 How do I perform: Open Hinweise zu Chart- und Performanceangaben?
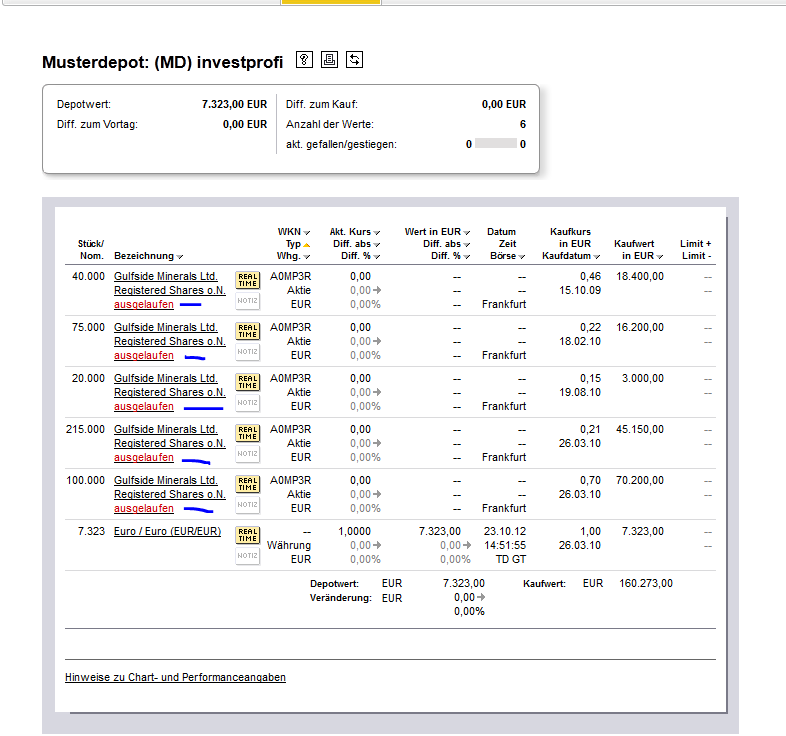tap(175, 677)
